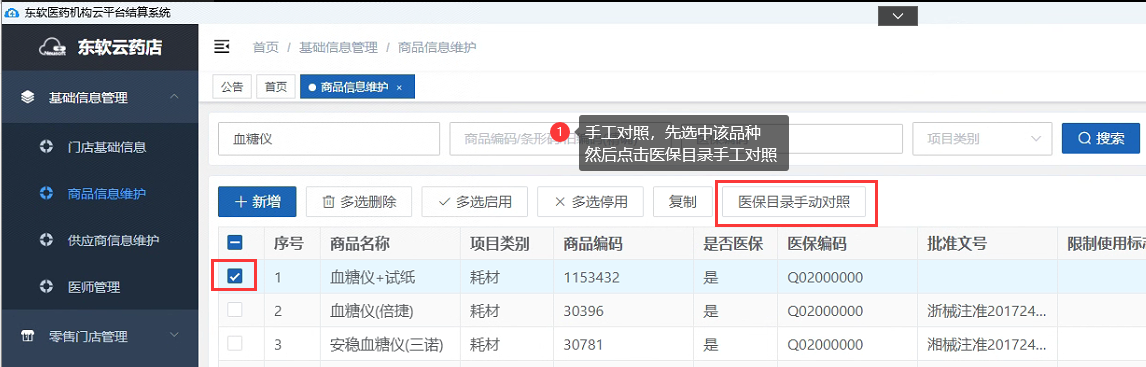The image size is (1146, 367).
Task: Click the 供应商信息维护 sidebar icon
Action: 46,240
